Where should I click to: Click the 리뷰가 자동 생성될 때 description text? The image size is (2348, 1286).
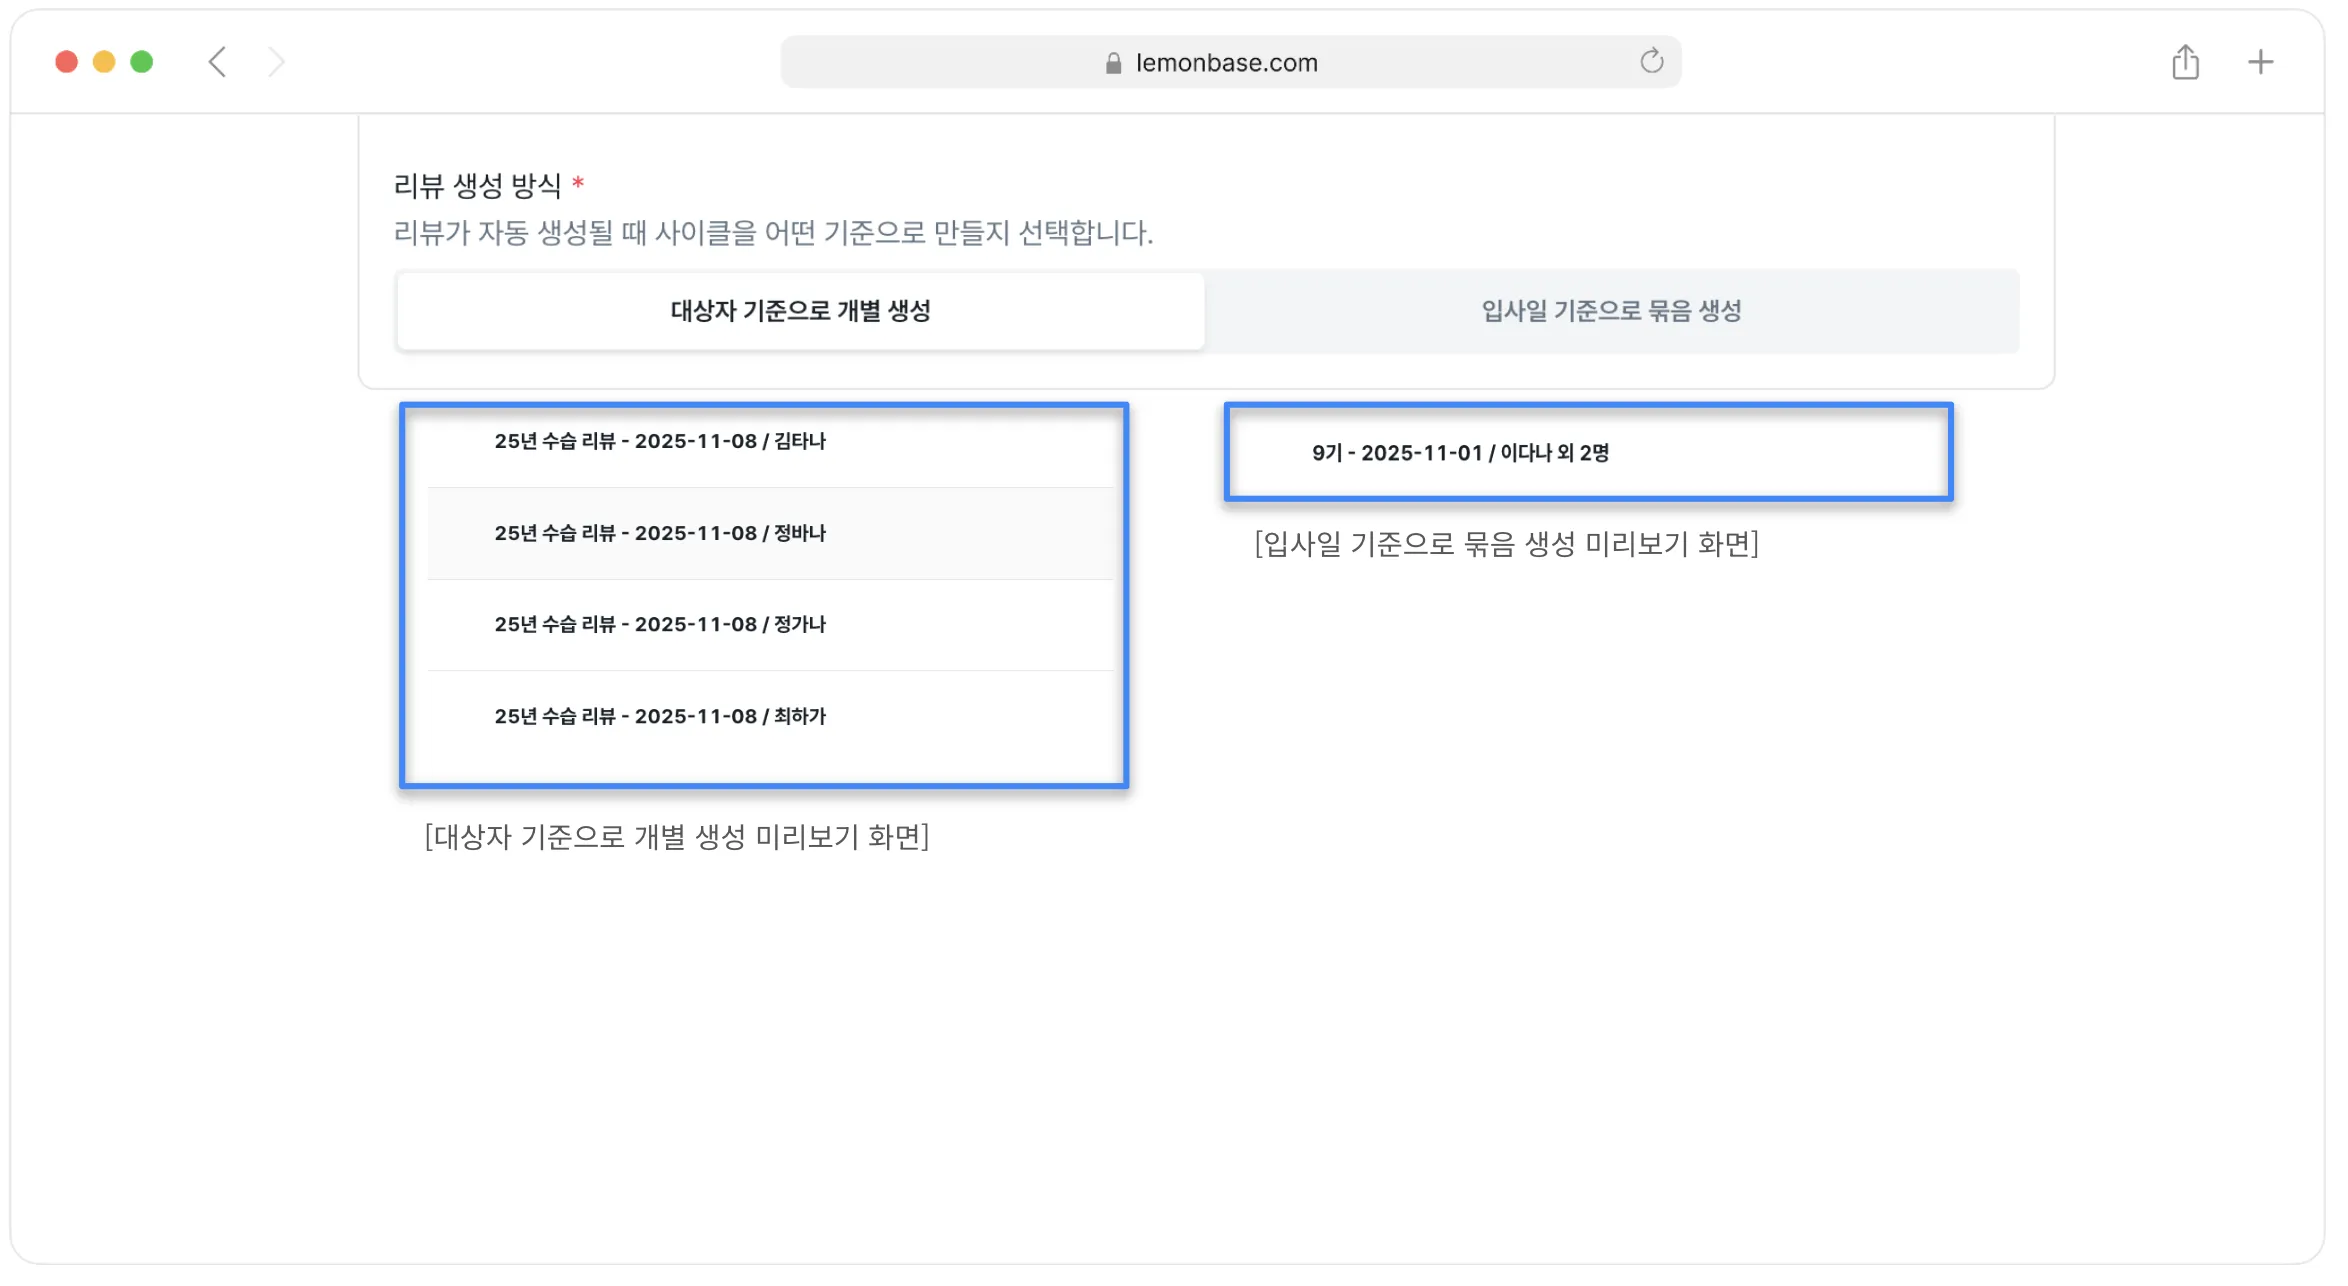[x=773, y=233]
